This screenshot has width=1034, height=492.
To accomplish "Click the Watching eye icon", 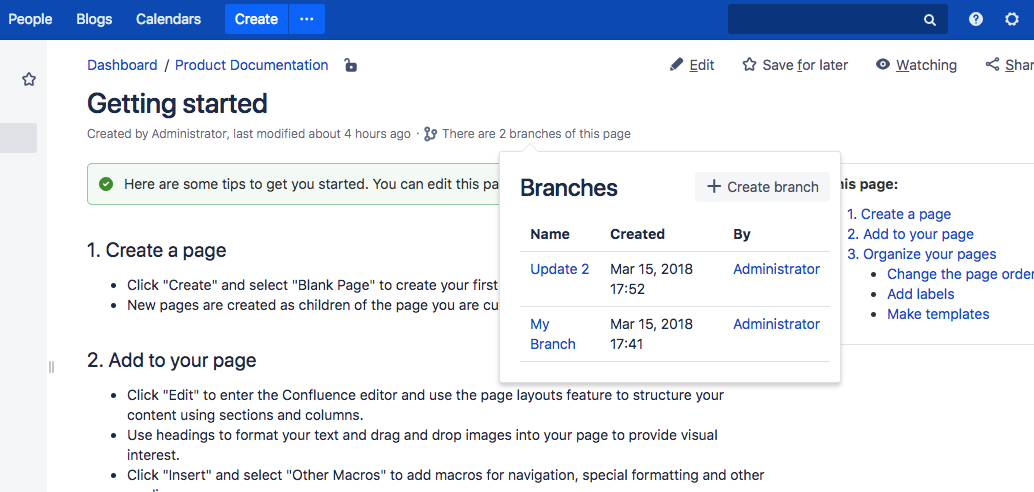I will (883, 64).
